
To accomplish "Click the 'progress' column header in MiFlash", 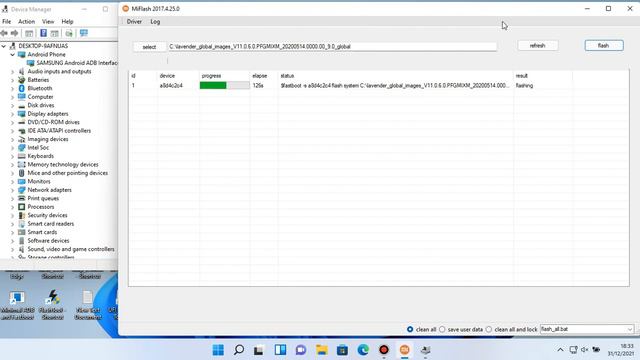I will [211, 76].
